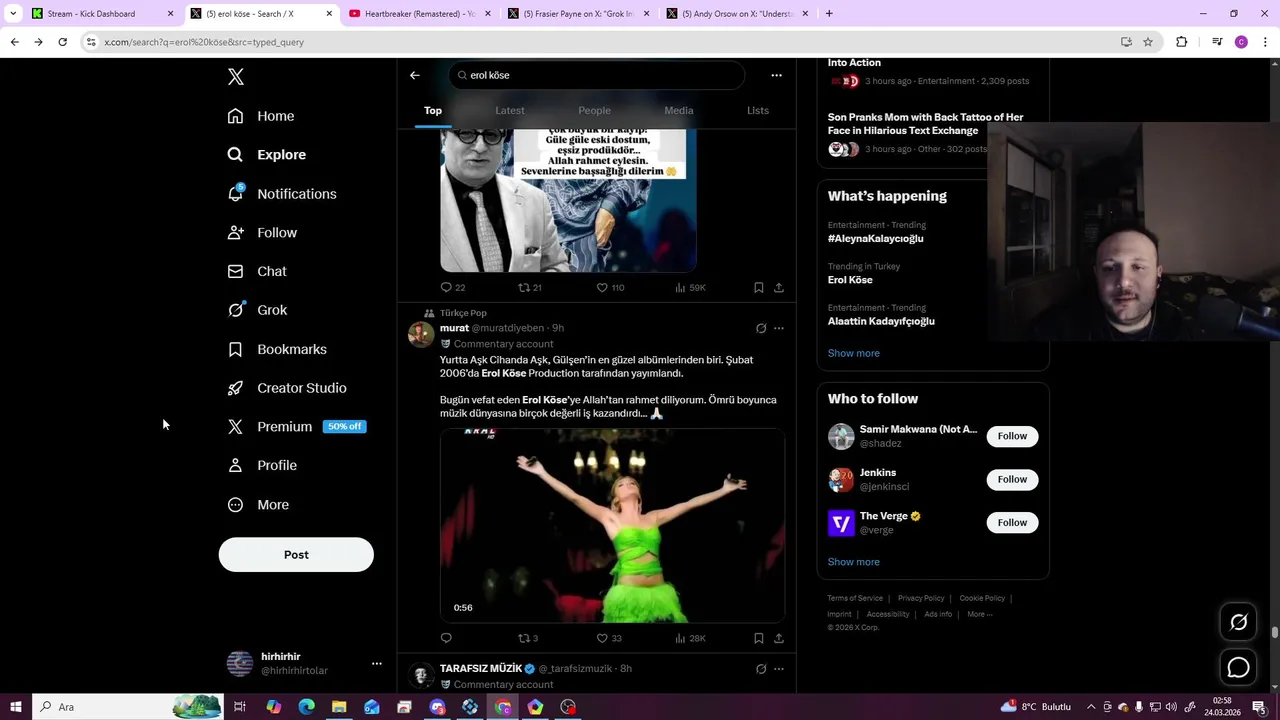This screenshot has height=720, width=1280.
Task: Ask Grok about TARAFSIZ MÜZİK post
Action: (761, 669)
